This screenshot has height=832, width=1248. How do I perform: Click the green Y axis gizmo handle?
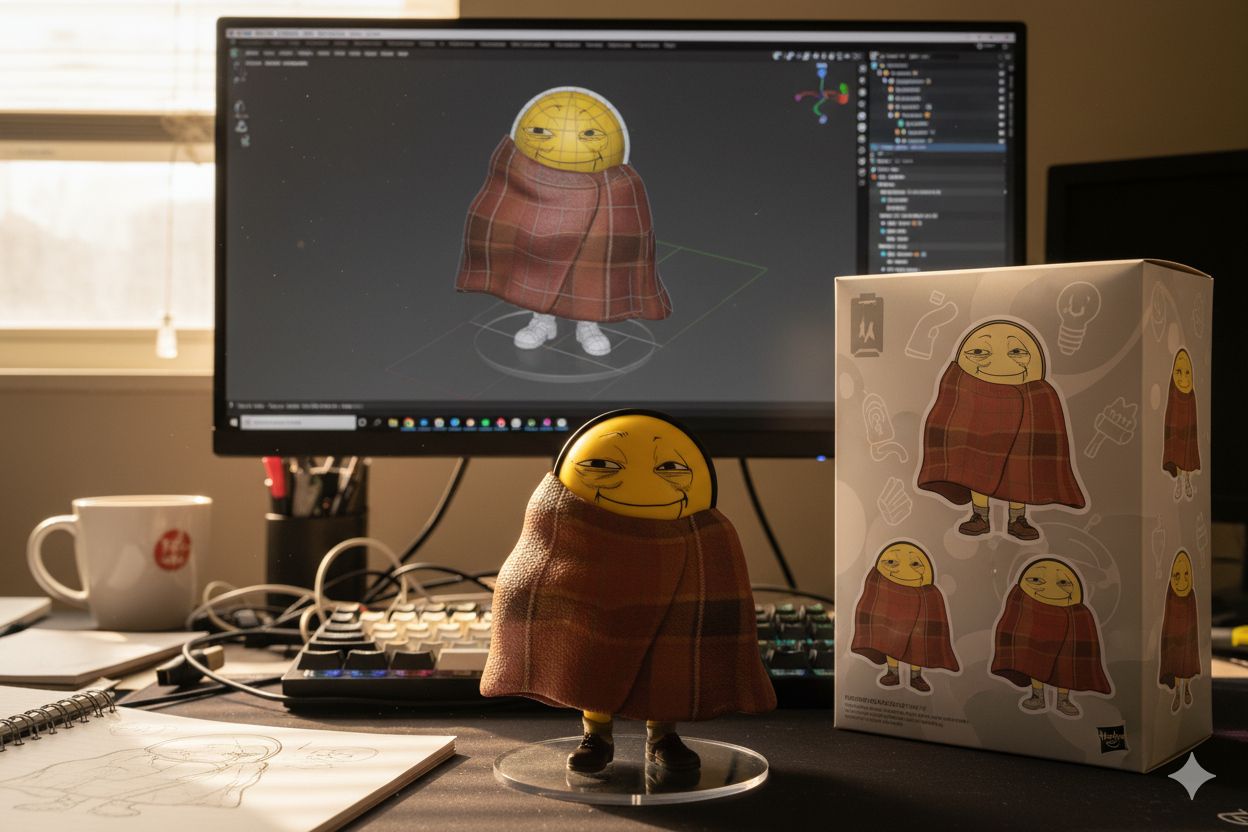click(x=843, y=88)
